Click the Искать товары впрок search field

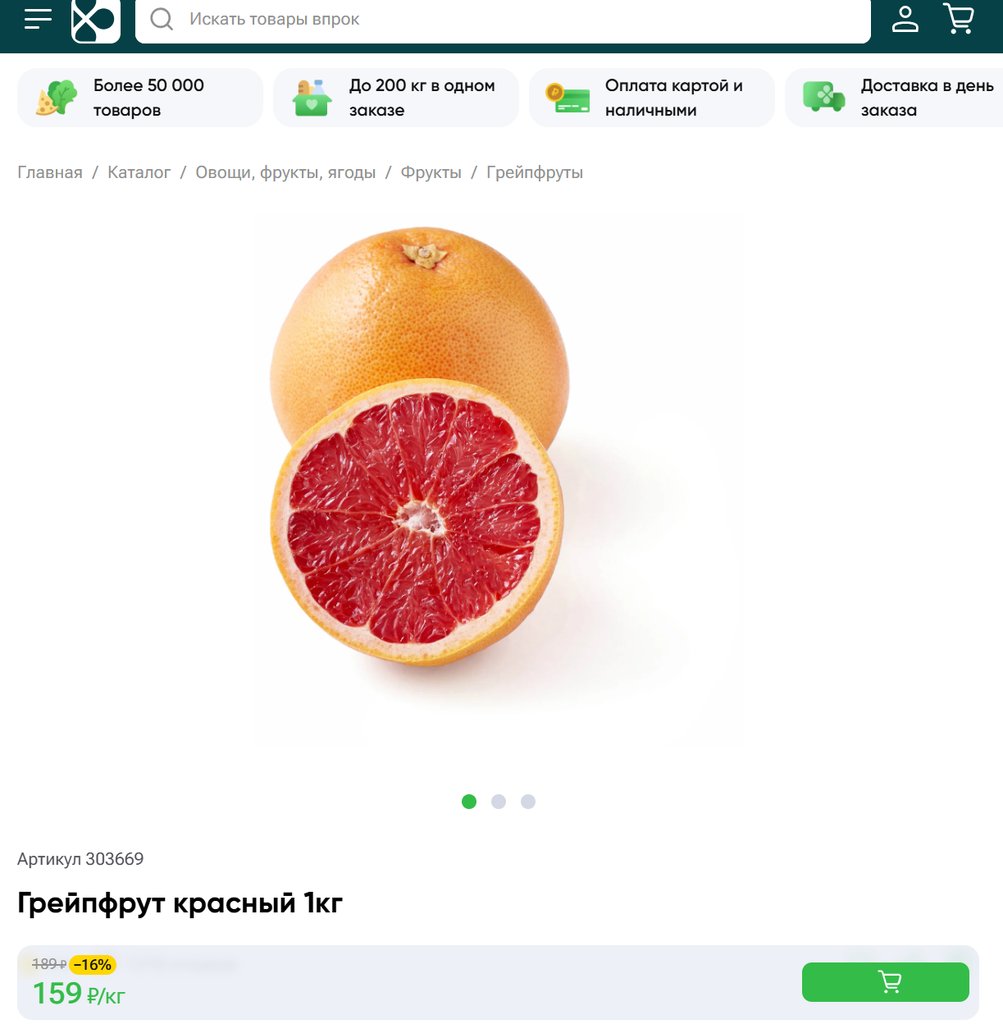(x=503, y=20)
